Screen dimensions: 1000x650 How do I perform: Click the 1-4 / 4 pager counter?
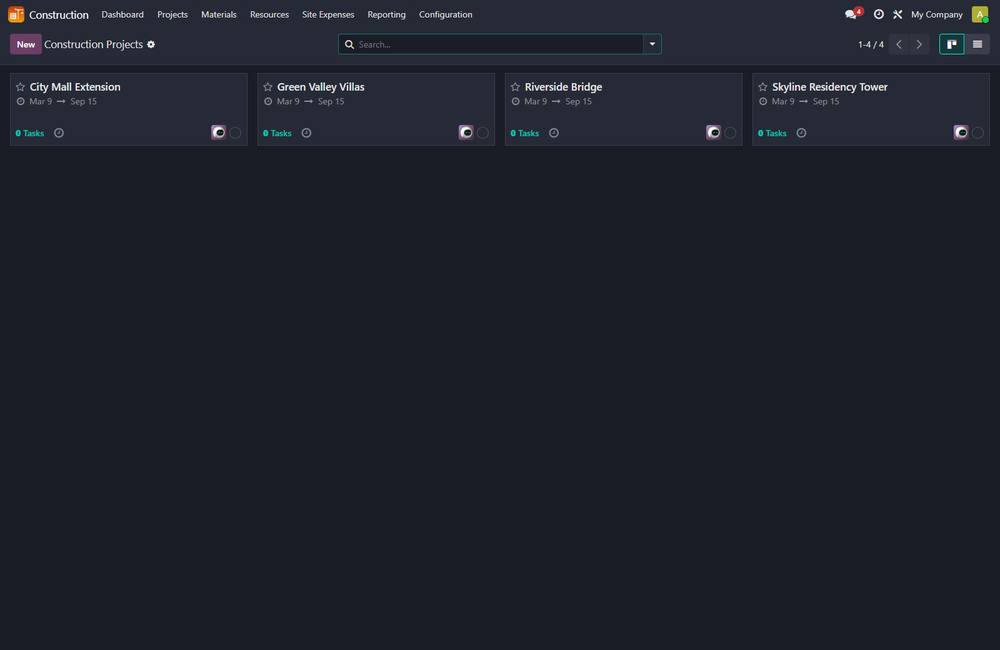[x=871, y=44]
